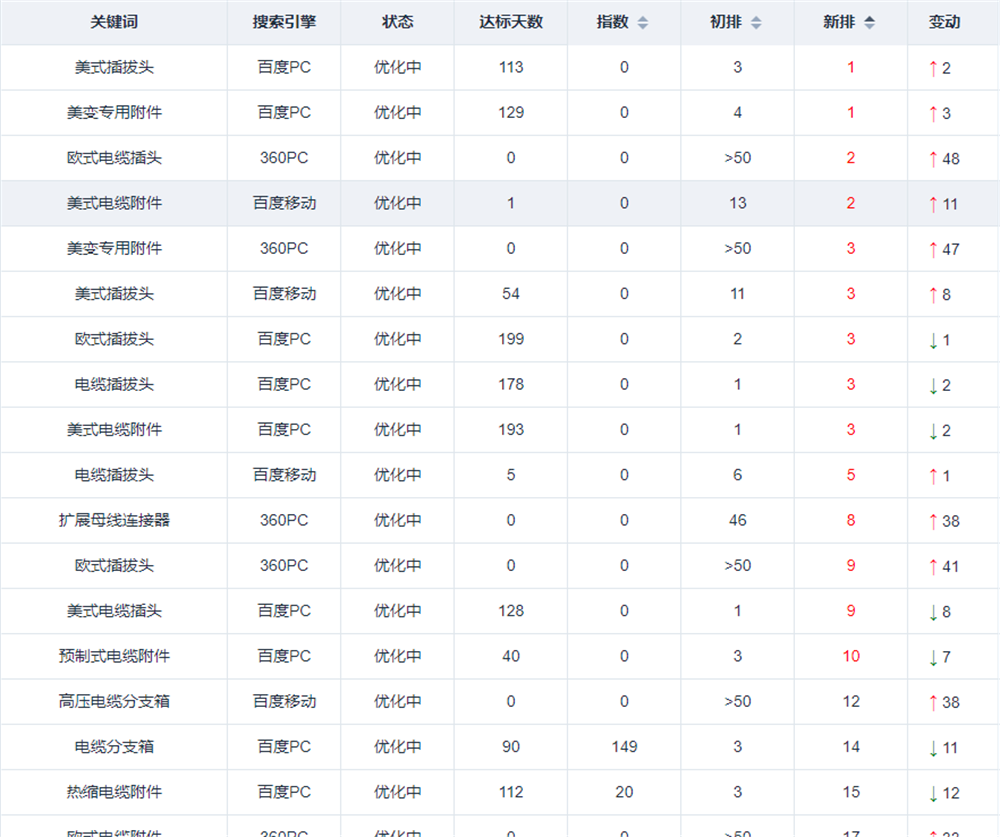1000x837 pixels.
Task: Click 360PC in the 扩展母线连接器 row
Action: pos(284,520)
